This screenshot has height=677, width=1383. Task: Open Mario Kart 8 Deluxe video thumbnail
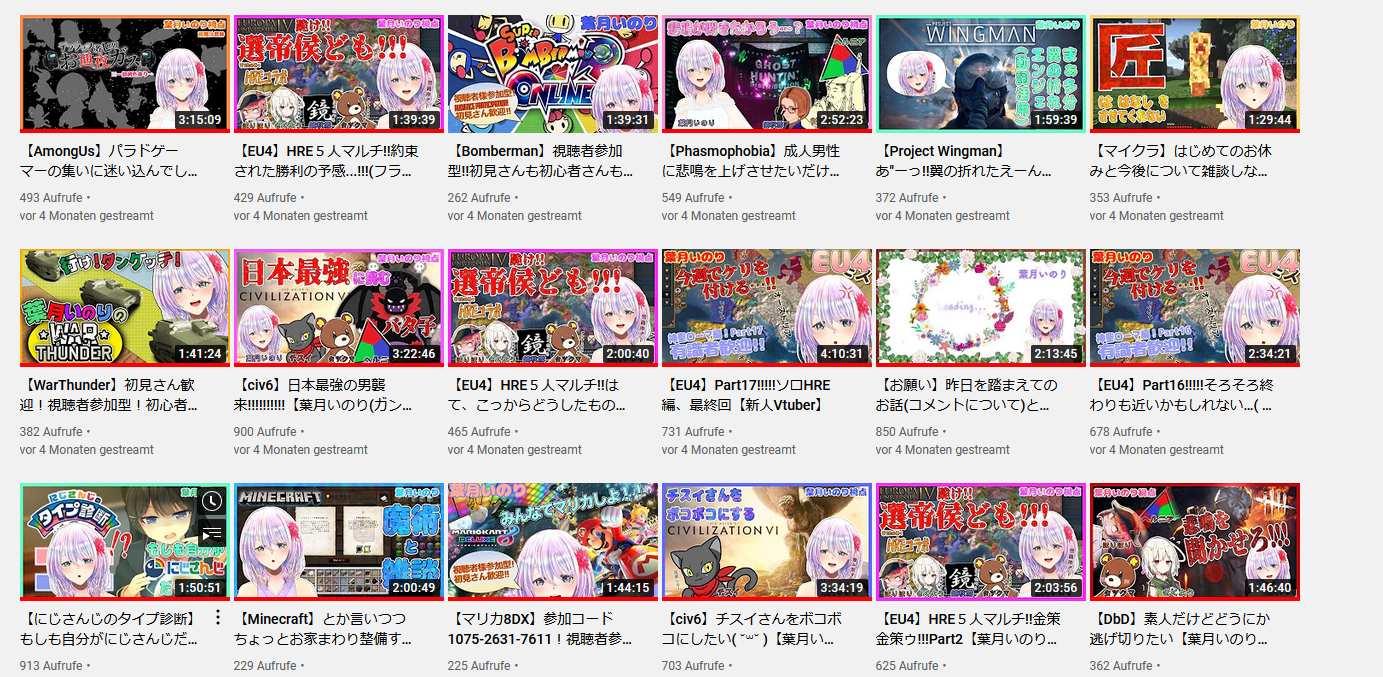(x=553, y=542)
